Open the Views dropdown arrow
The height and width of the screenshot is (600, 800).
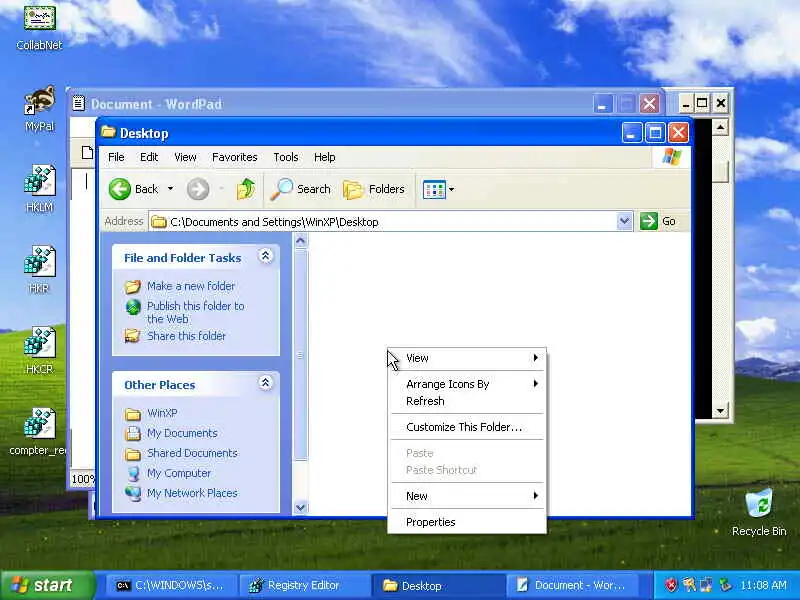click(x=451, y=189)
